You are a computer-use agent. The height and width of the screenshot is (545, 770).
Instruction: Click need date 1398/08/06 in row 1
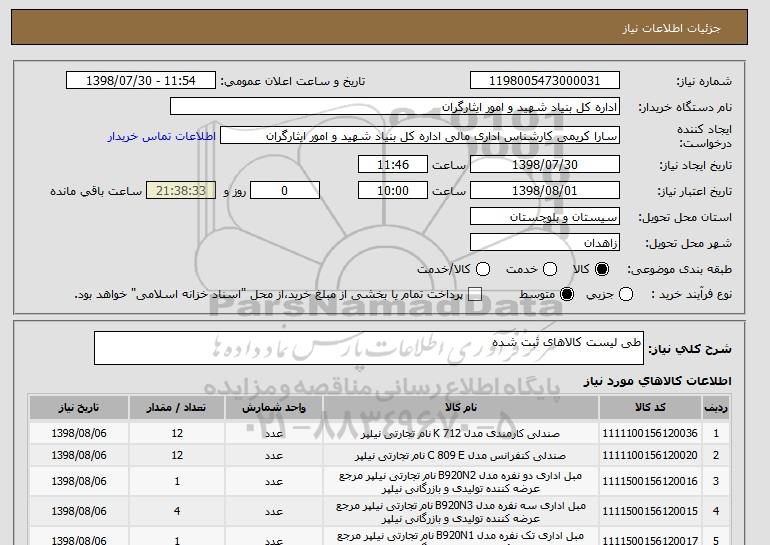tap(79, 433)
